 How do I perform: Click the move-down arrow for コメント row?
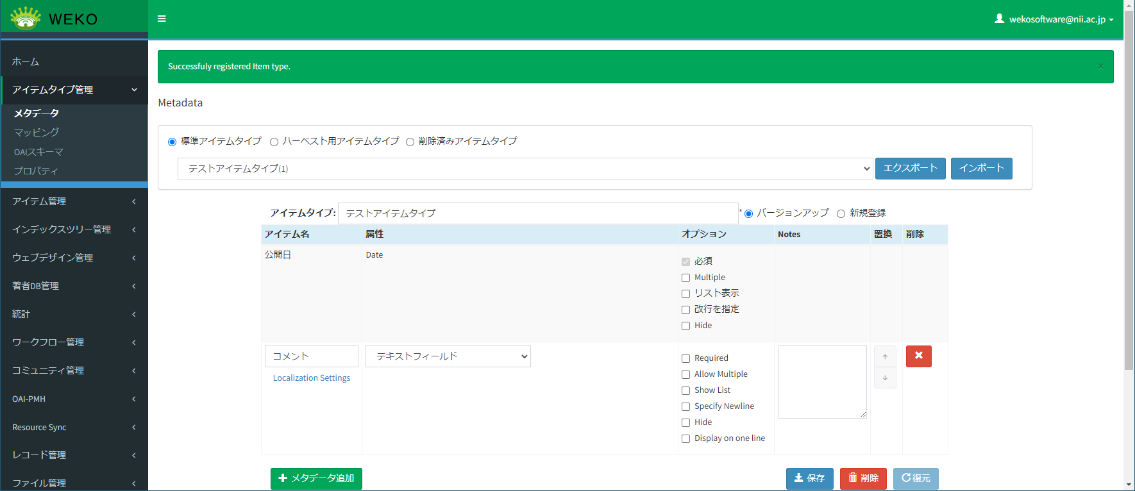pyautogui.click(x=885, y=377)
